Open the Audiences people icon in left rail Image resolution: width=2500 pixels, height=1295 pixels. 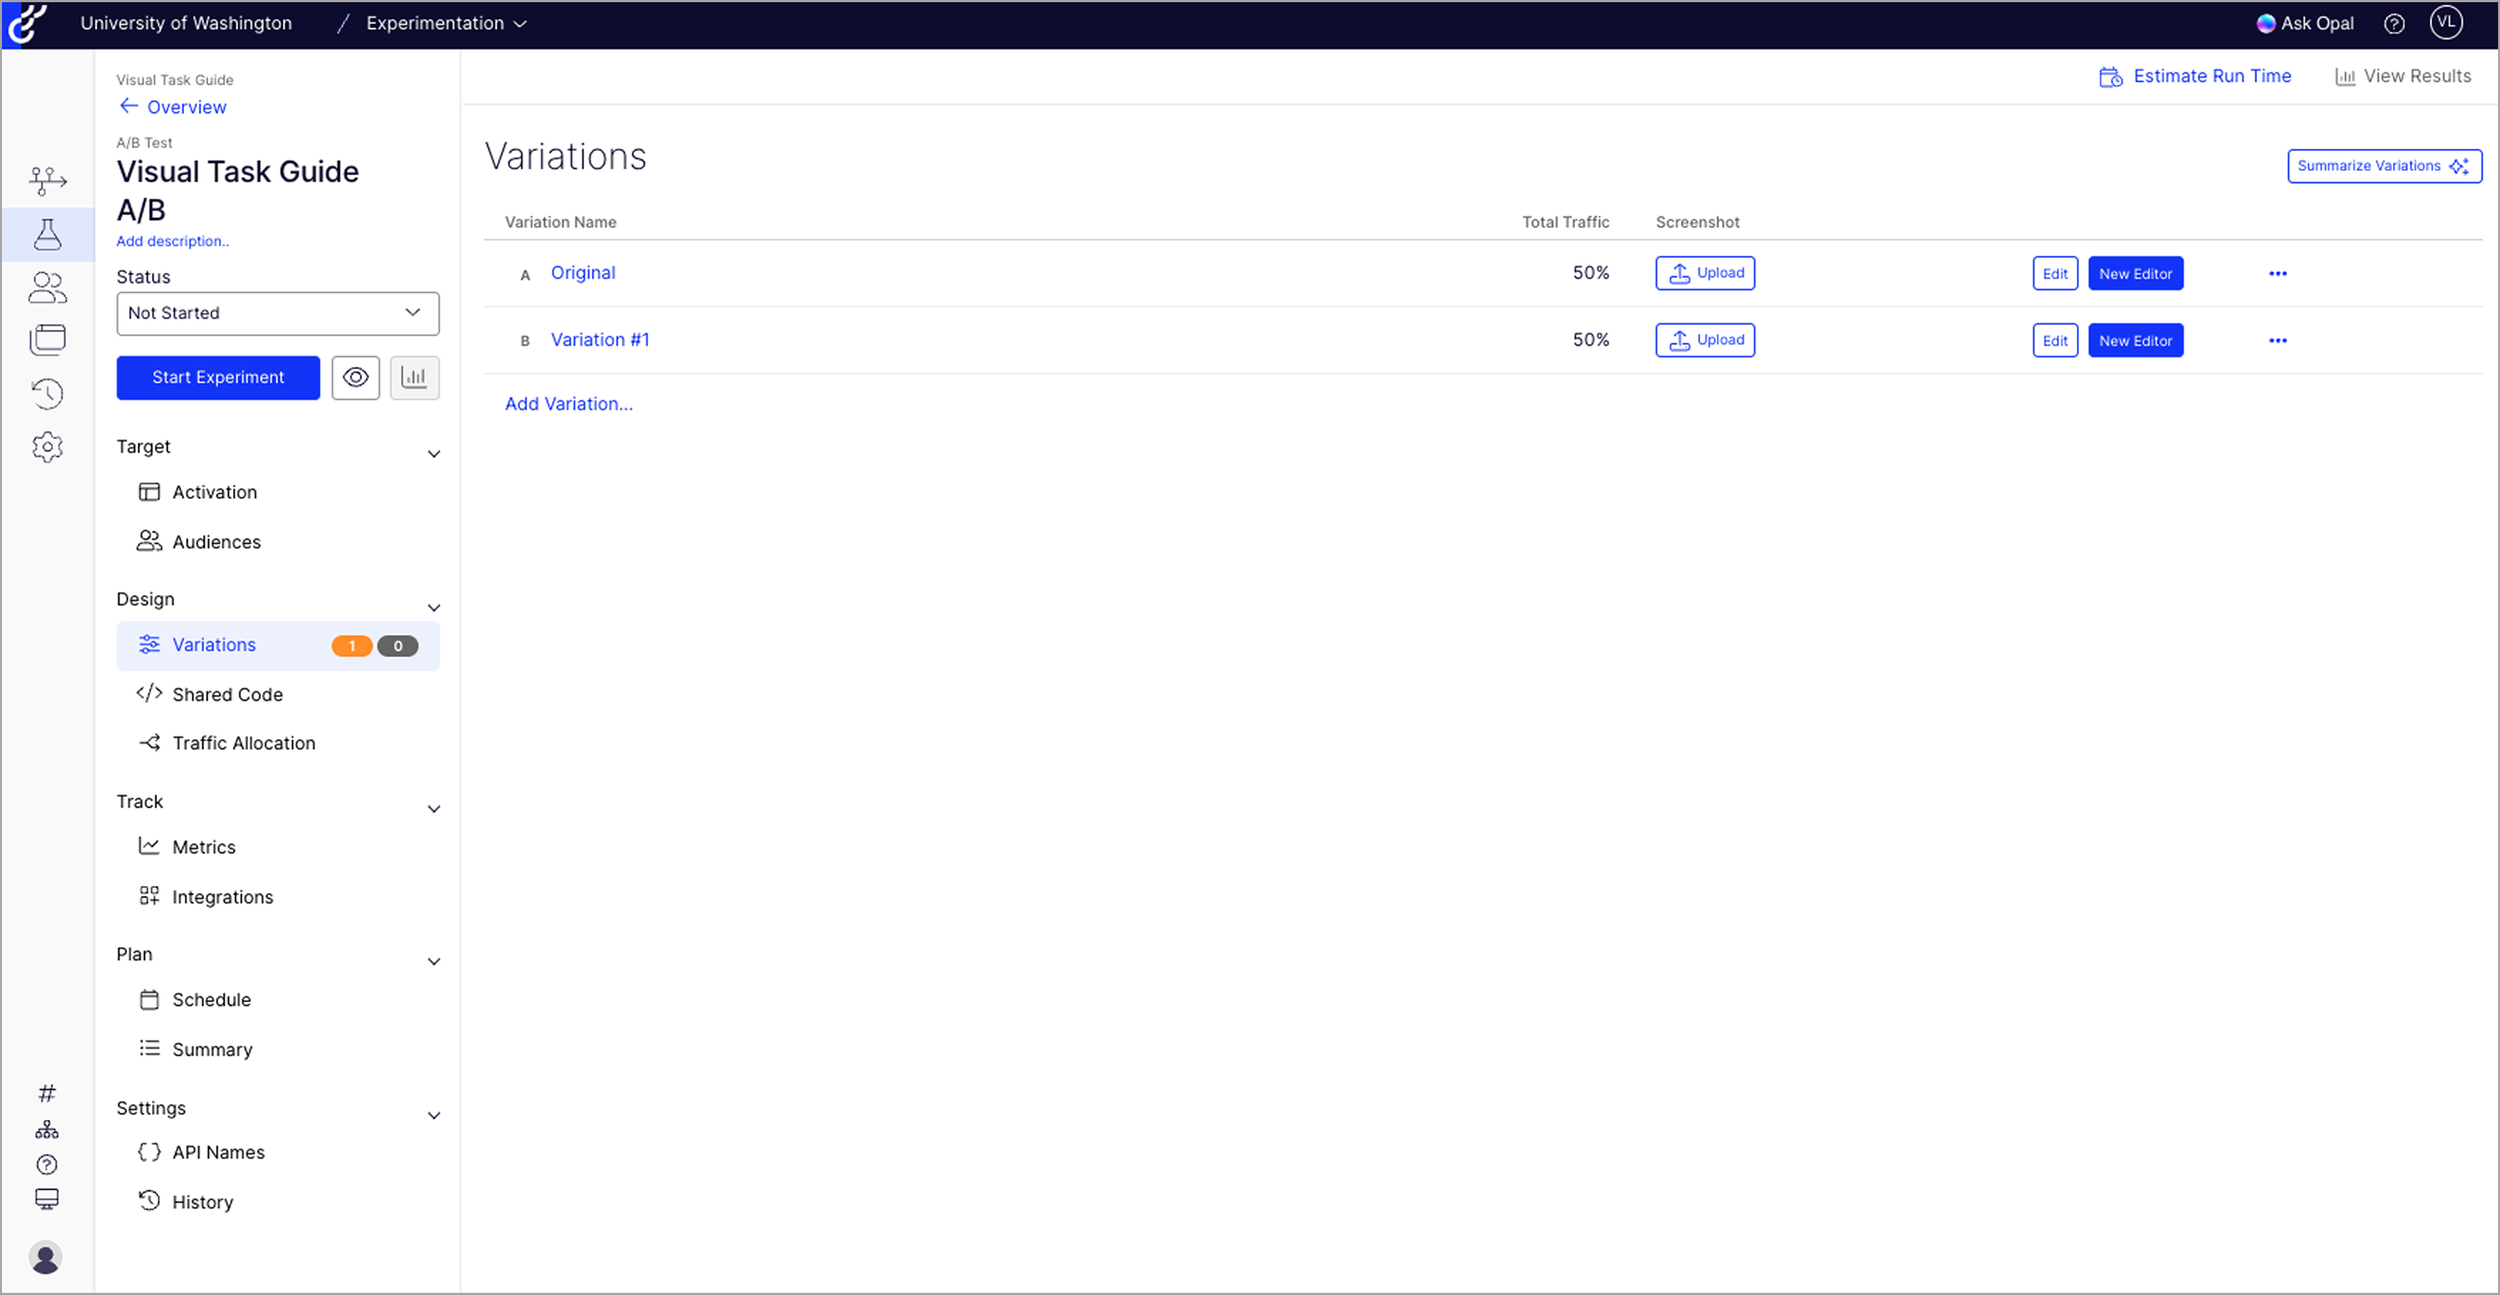click(47, 288)
